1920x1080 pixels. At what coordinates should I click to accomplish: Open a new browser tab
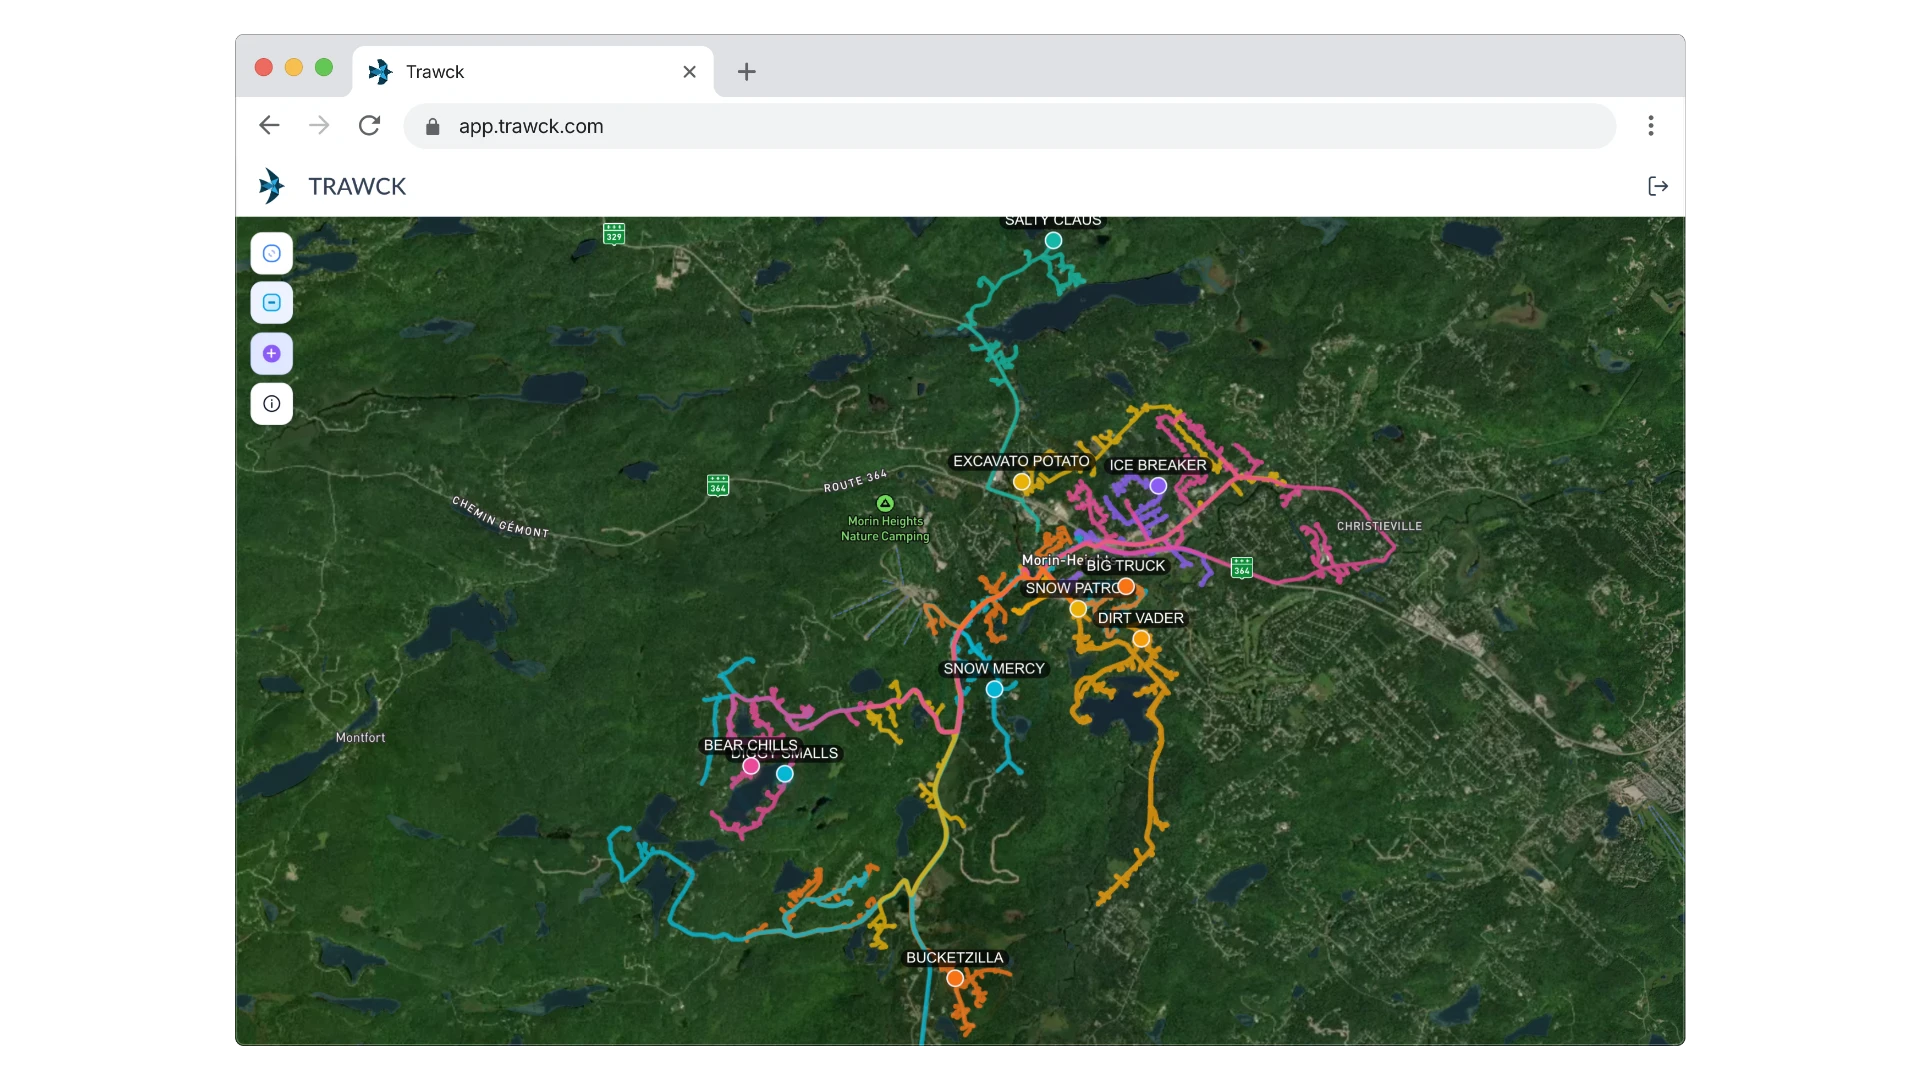pos(747,71)
